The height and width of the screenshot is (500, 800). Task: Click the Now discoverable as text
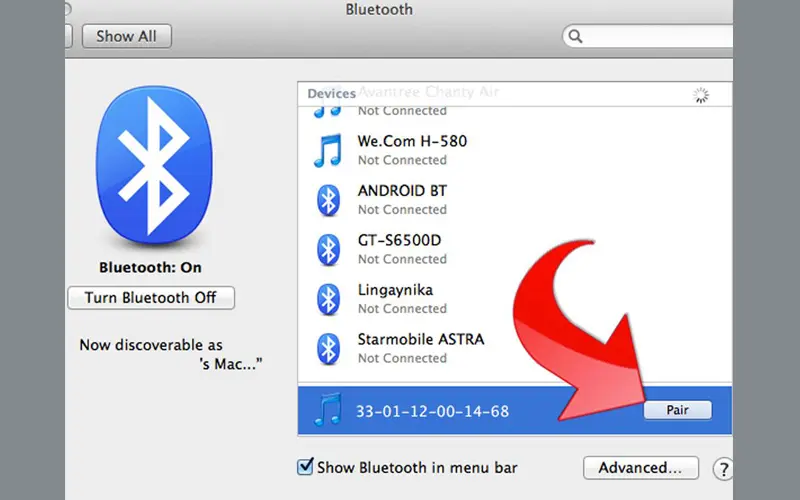[151, 345]
